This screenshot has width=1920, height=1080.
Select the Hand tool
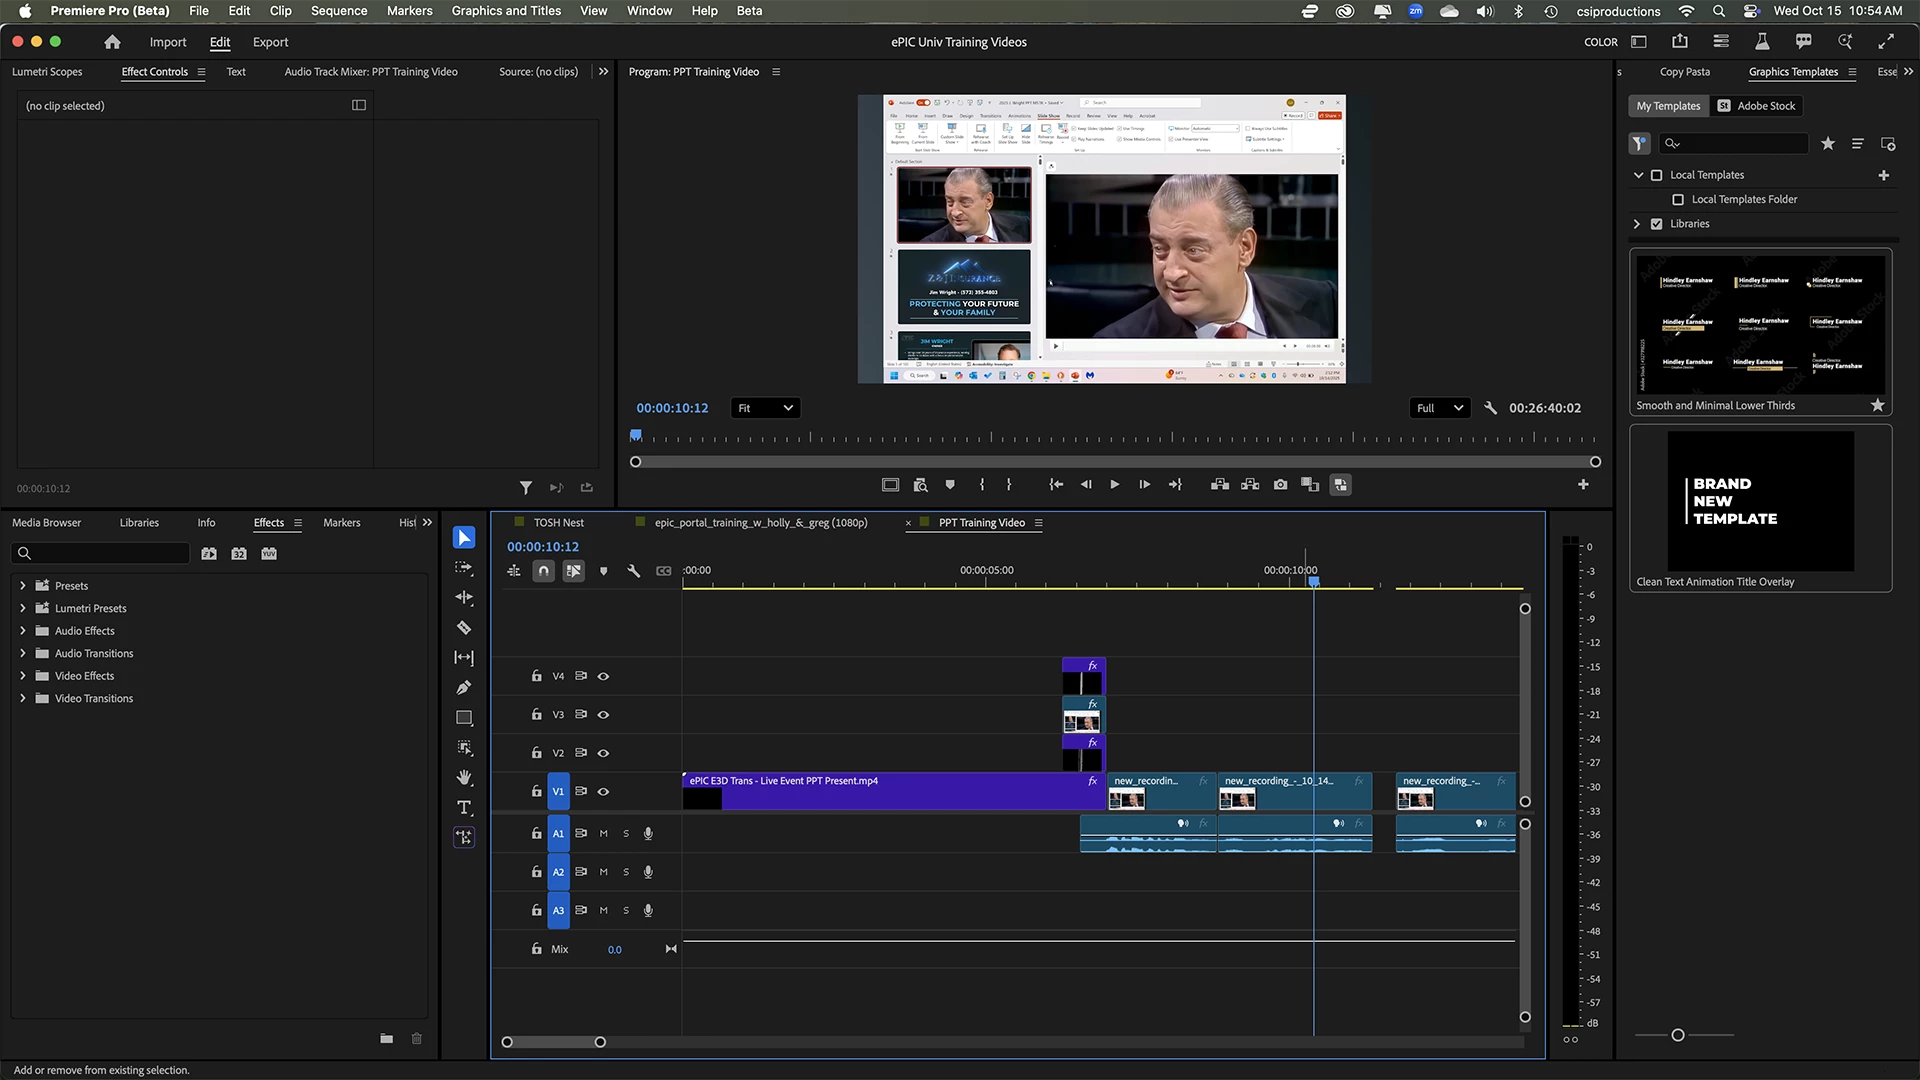pos(464,778)
